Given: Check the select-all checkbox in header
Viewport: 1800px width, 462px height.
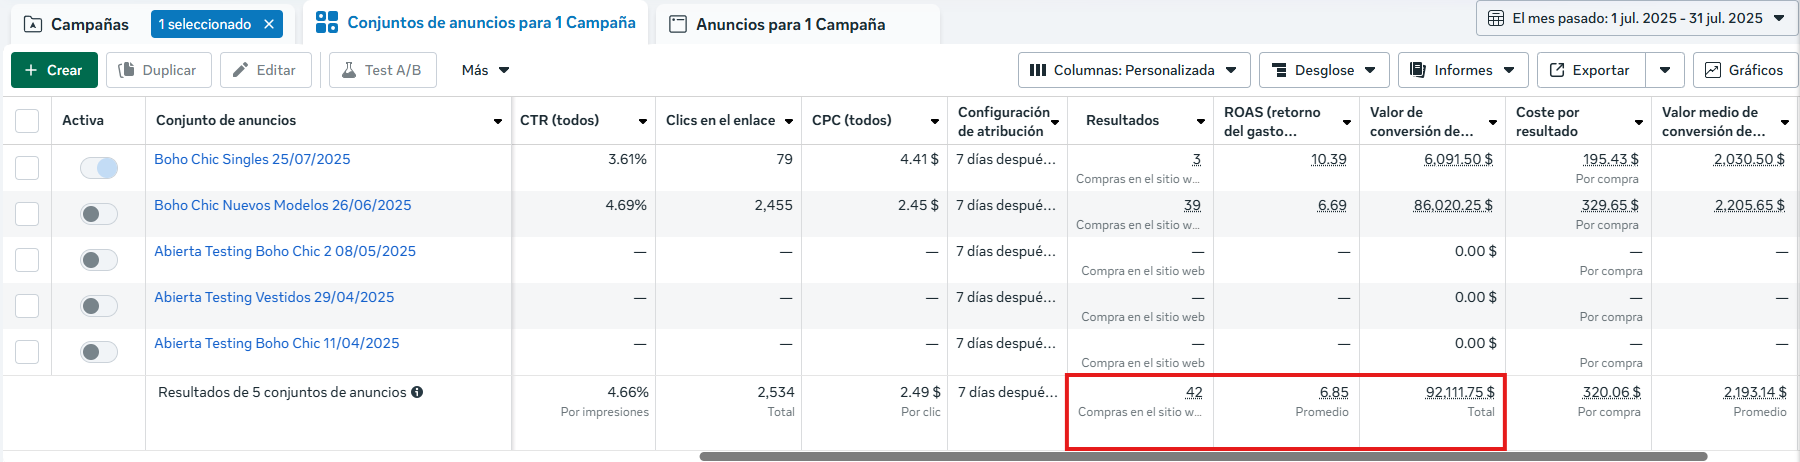Looking at the screenshot, I should (x=27, y=121).
